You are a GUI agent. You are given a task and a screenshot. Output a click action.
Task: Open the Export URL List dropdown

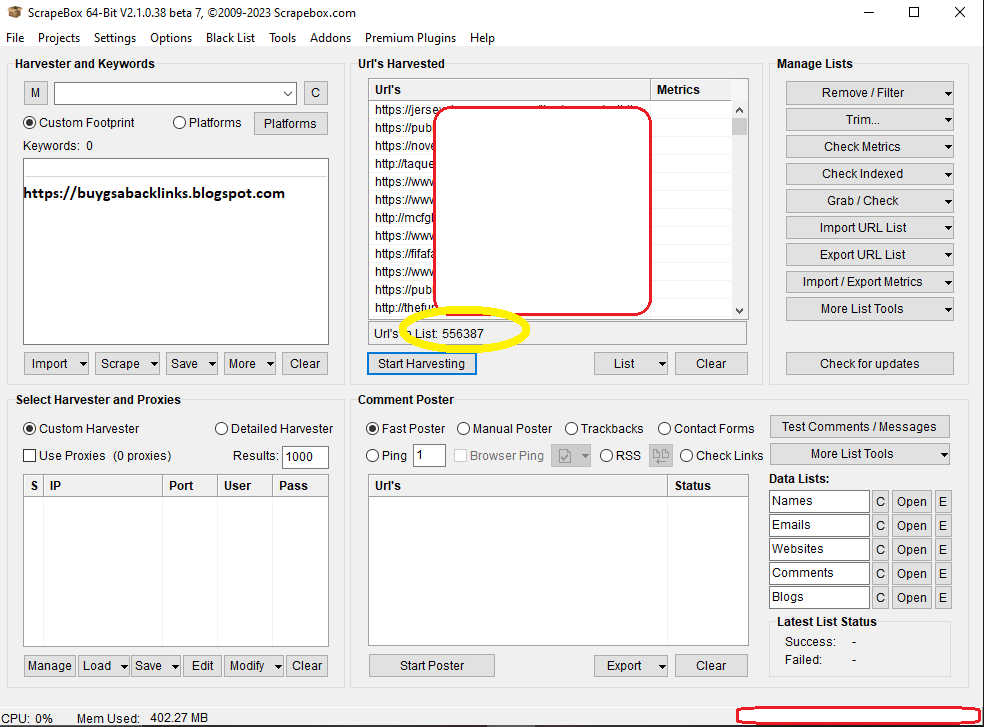(x=948, y=256)
